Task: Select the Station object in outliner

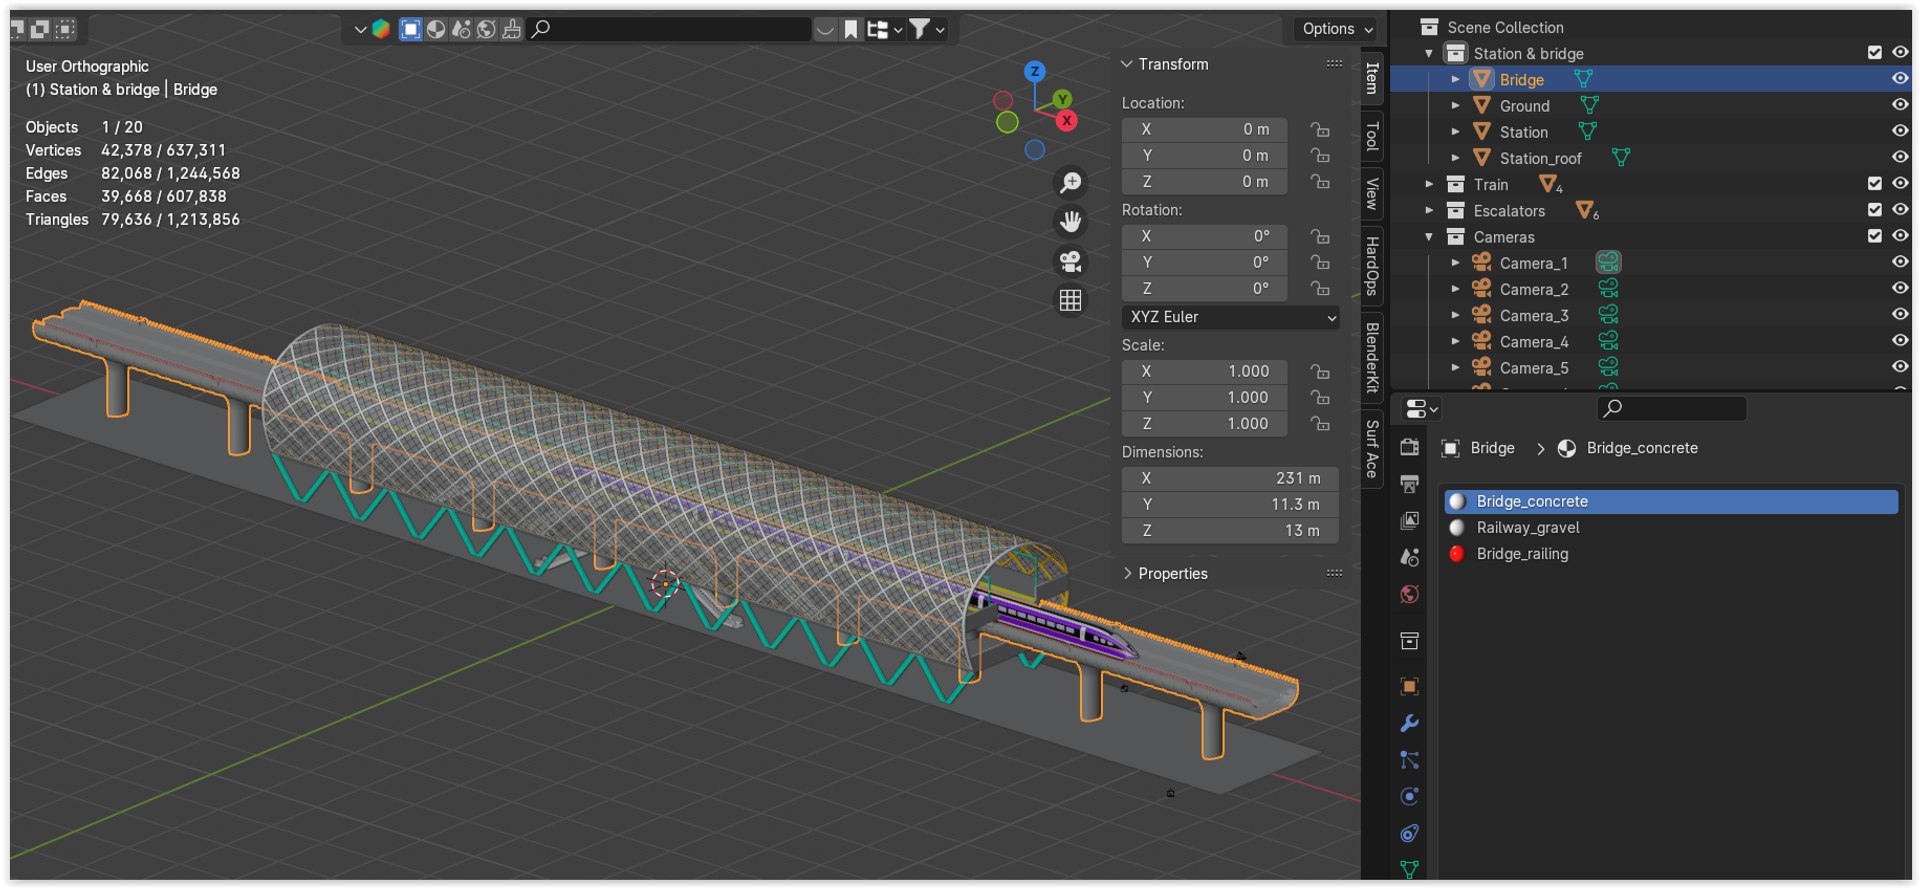Action: (x=1523, y=132)
